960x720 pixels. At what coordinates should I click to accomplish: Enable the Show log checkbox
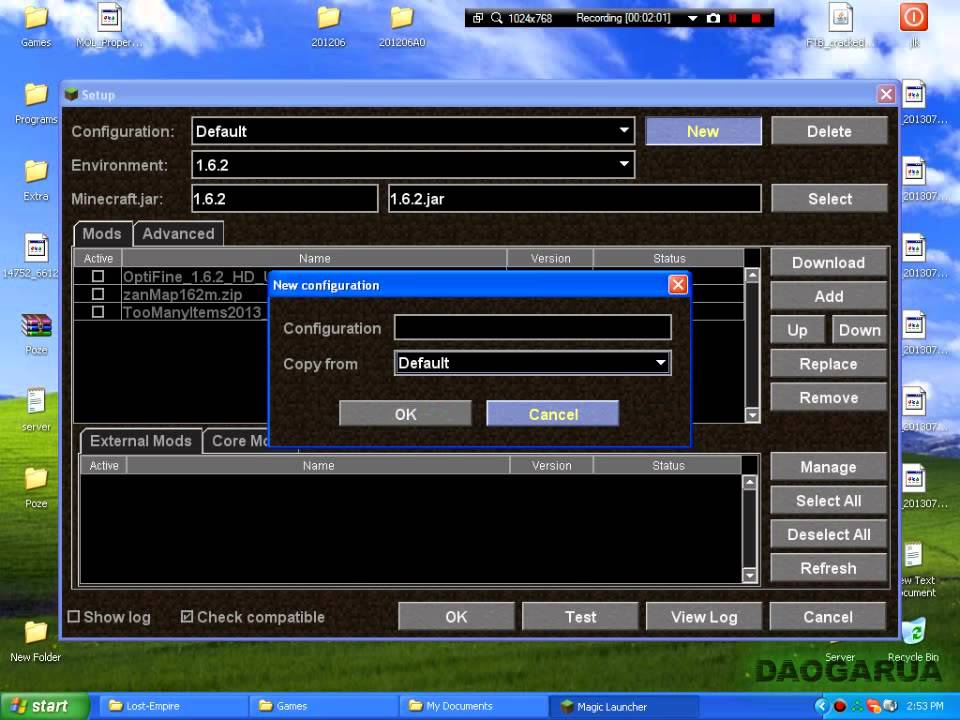pyautogui.click(x=73, y=617)
